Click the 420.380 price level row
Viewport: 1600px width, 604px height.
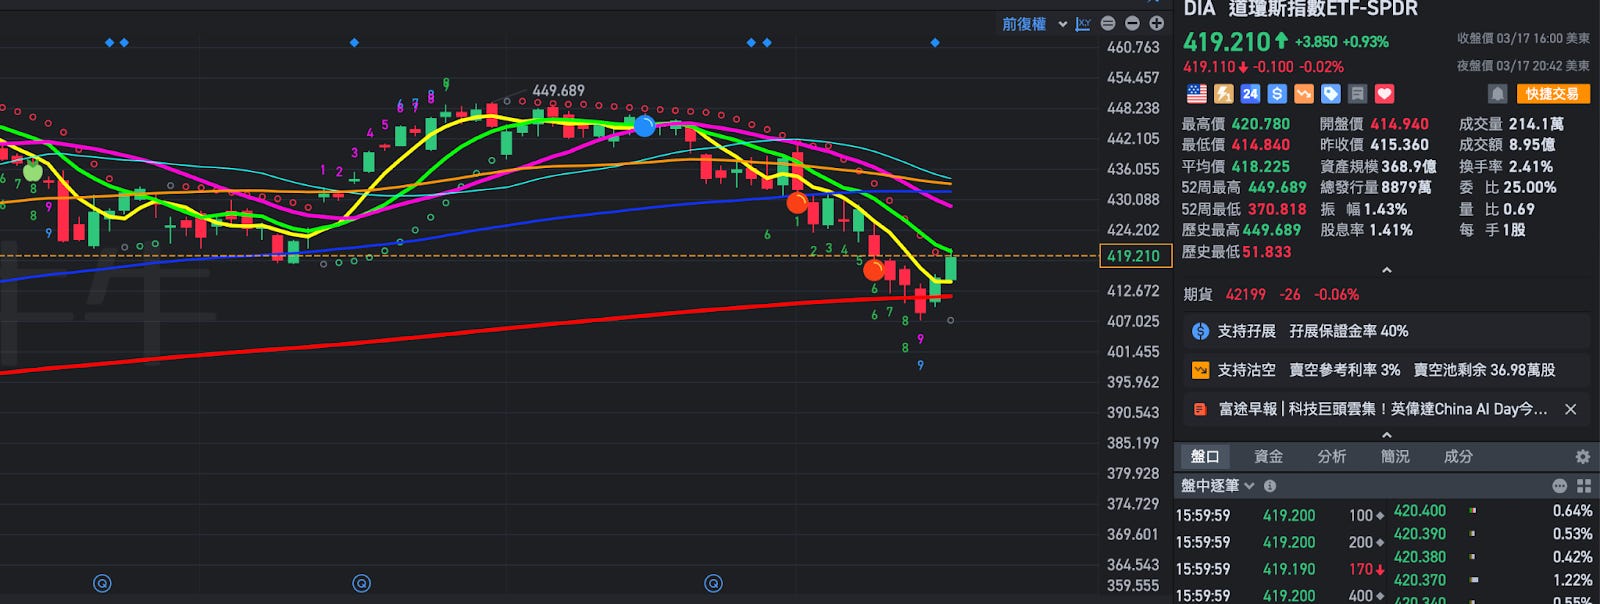[x=1494, y=557]
